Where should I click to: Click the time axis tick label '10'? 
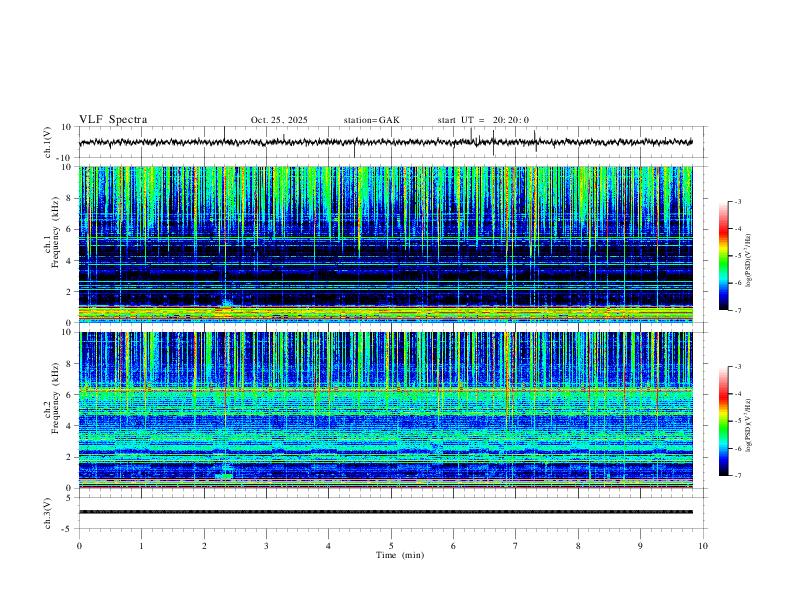point(703,546)
